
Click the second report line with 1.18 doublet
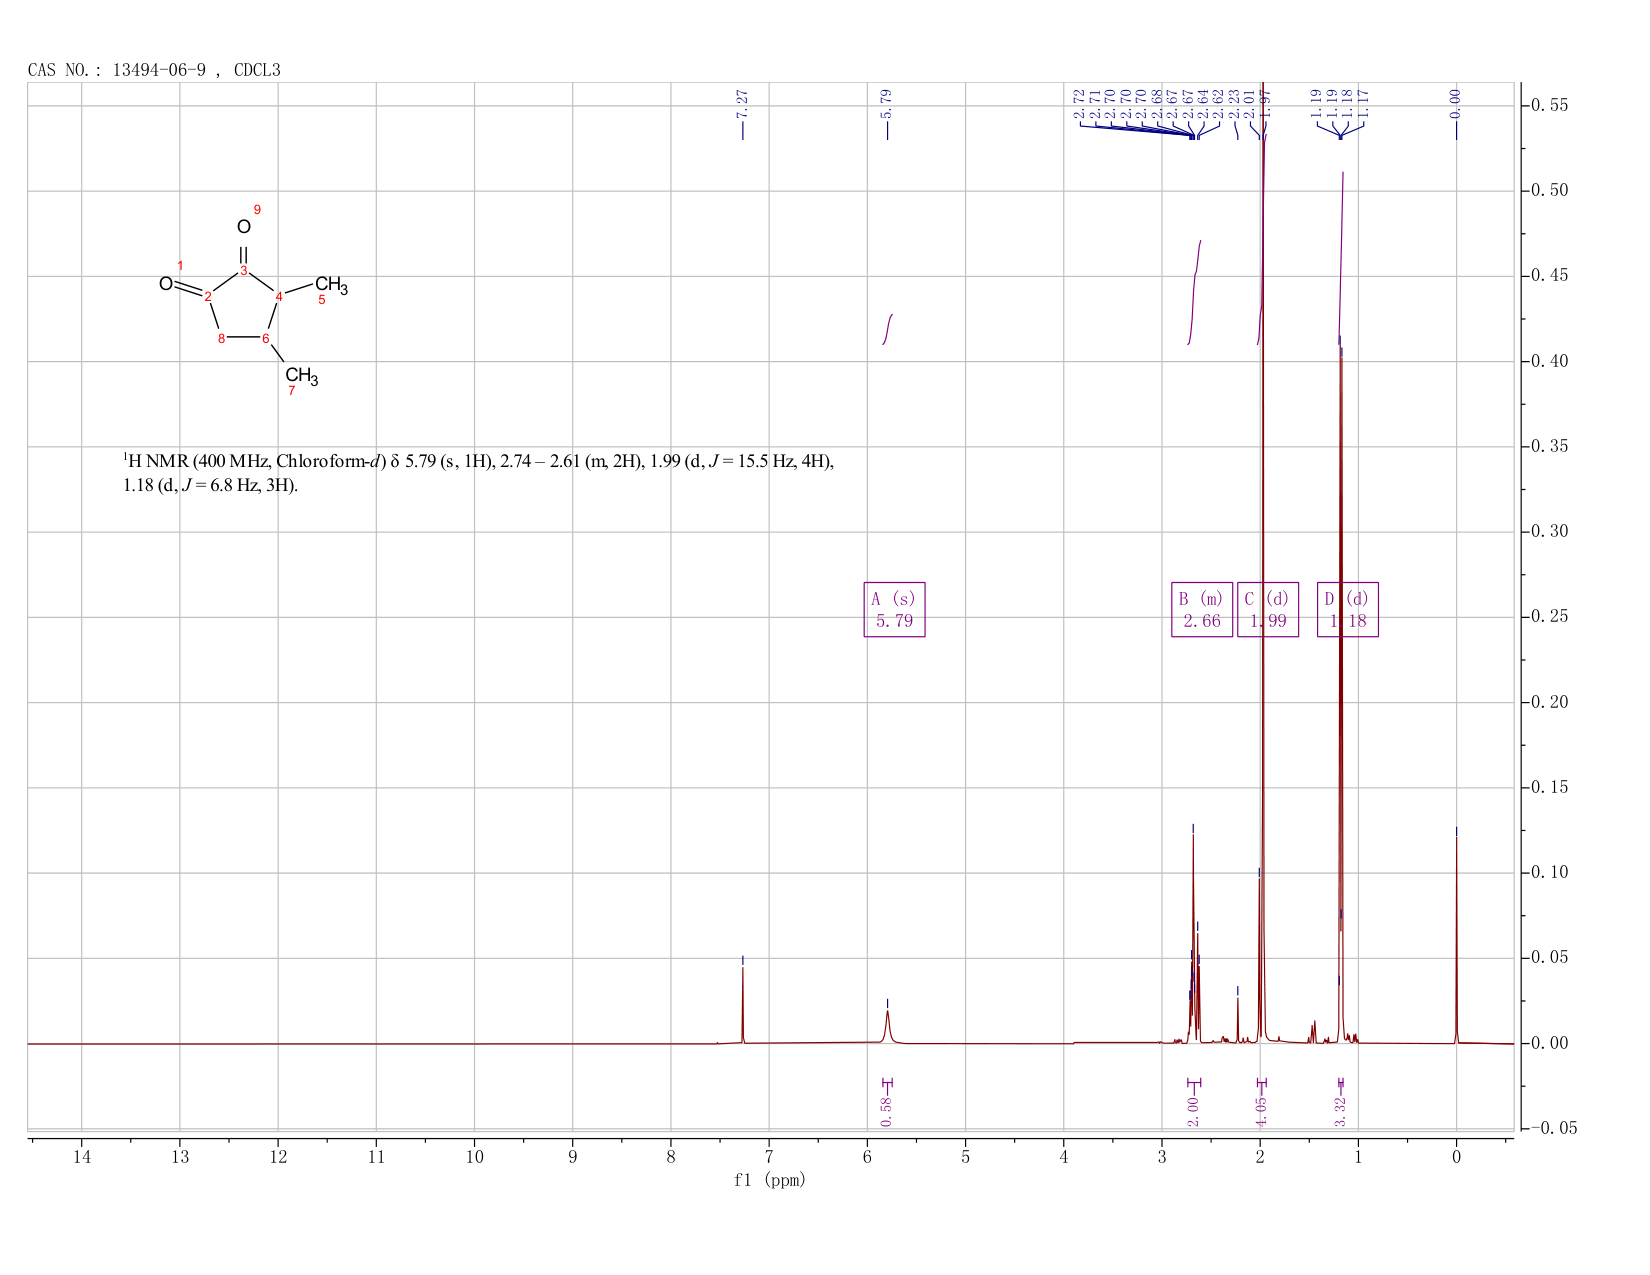210,487
